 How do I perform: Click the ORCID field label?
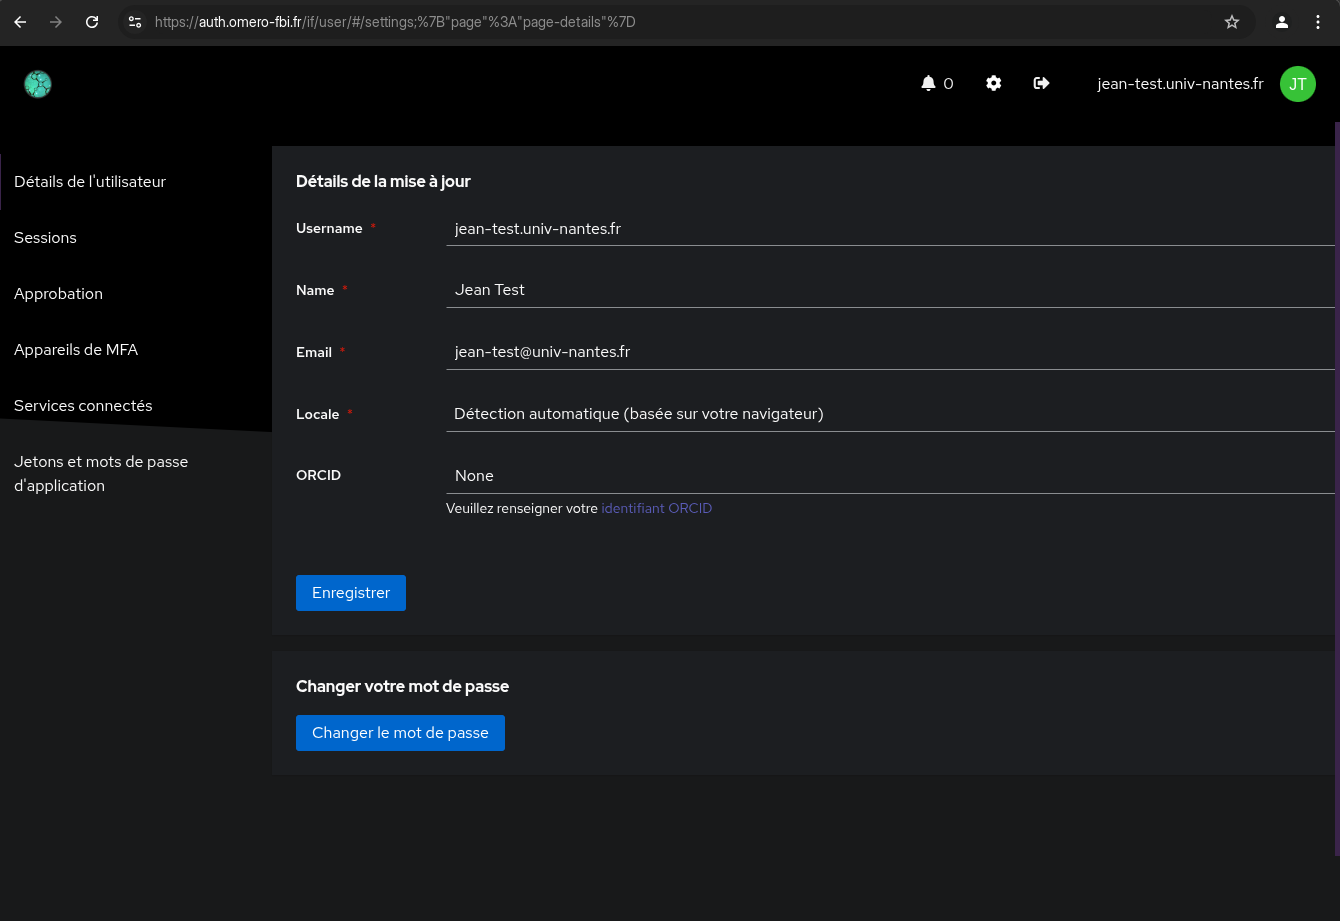[318, 475]
